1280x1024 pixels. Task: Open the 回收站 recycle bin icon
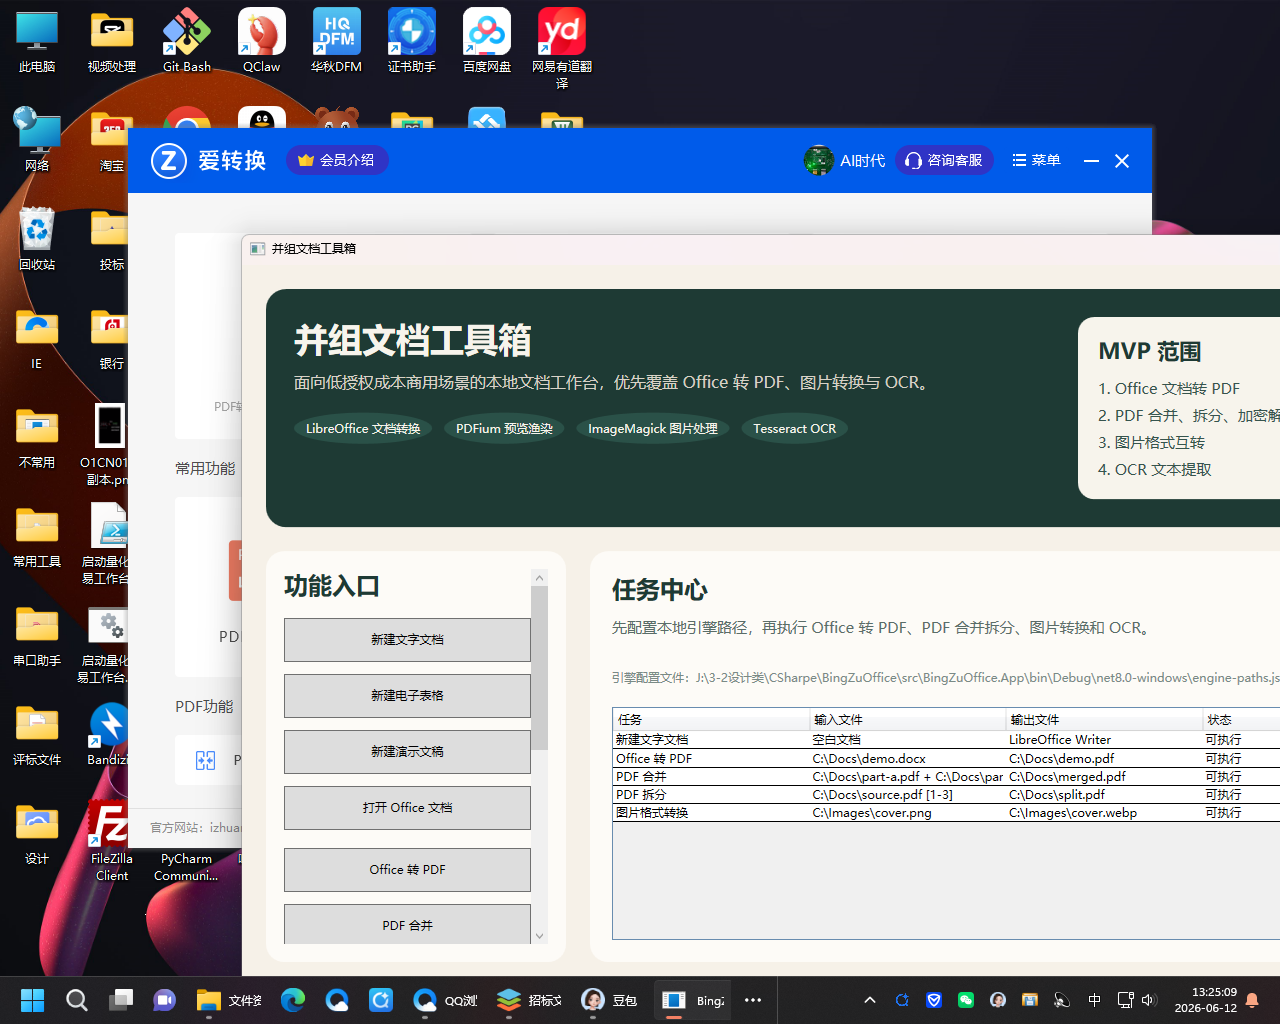[x=37, y=239]
